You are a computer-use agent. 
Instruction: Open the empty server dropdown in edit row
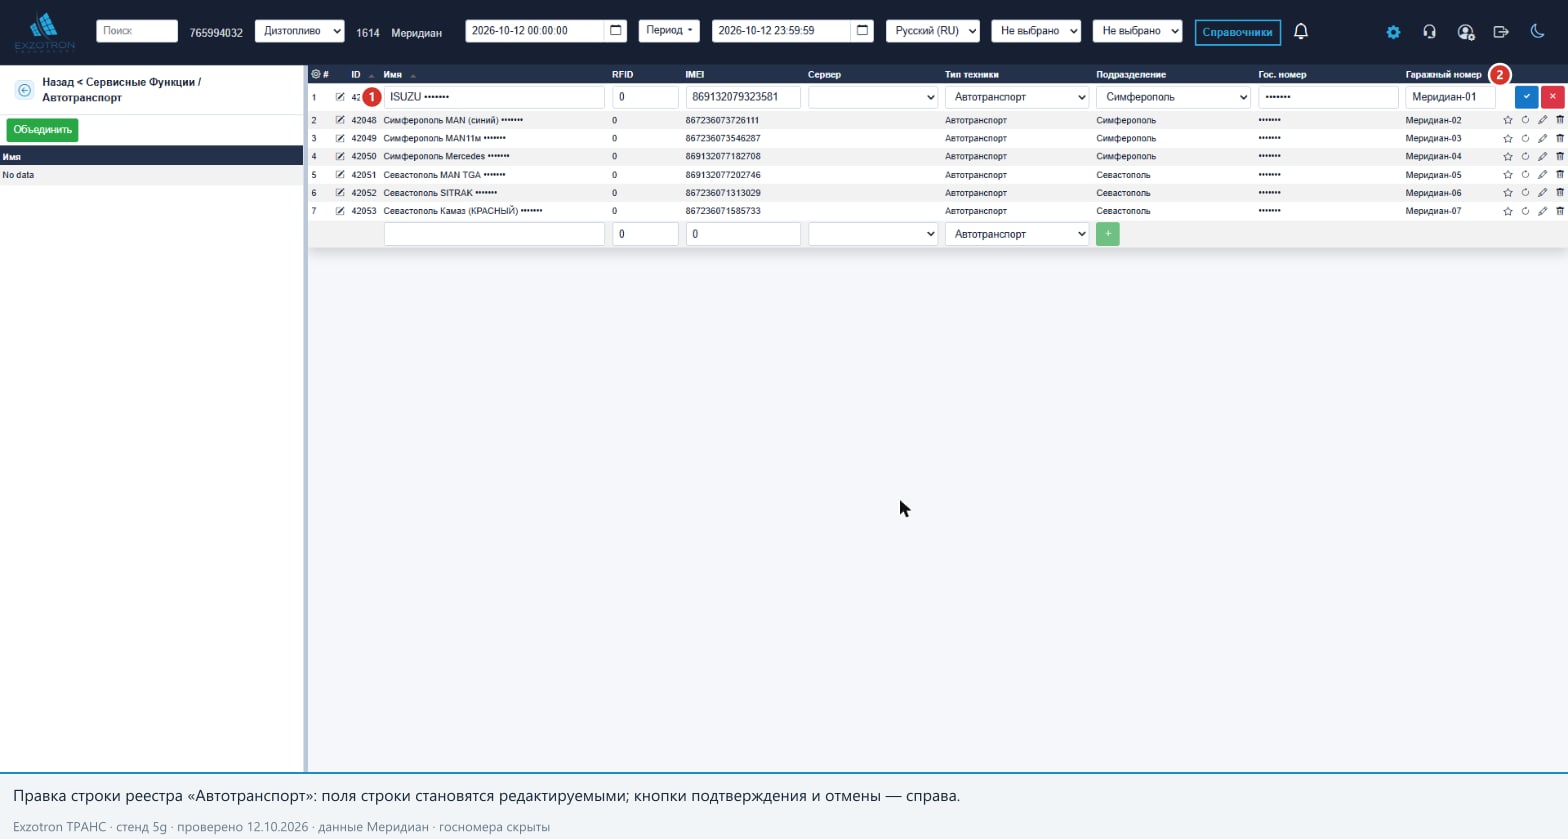(873, 97)
